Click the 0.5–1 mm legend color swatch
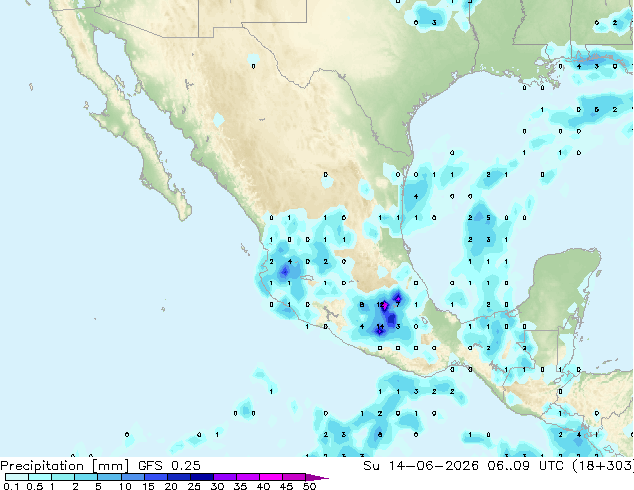 40,477
